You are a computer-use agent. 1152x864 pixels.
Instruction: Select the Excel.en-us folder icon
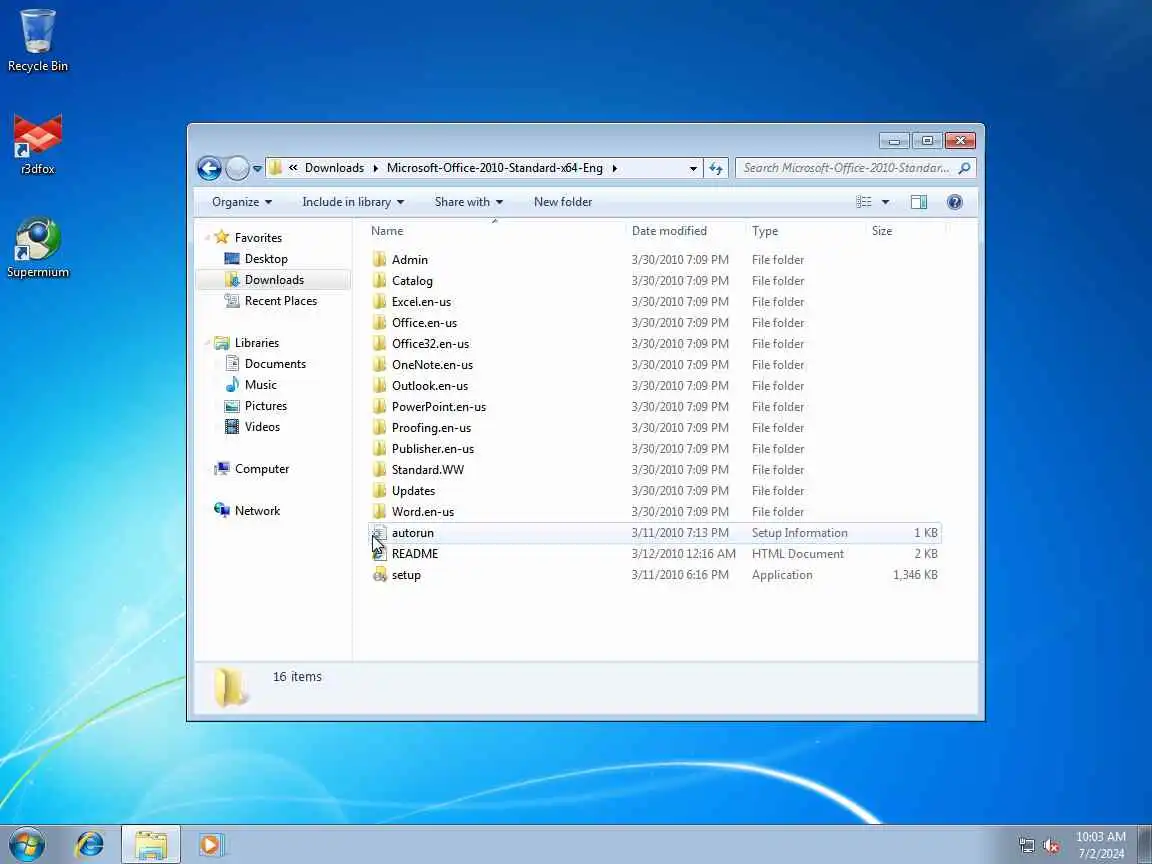[379, 302]
